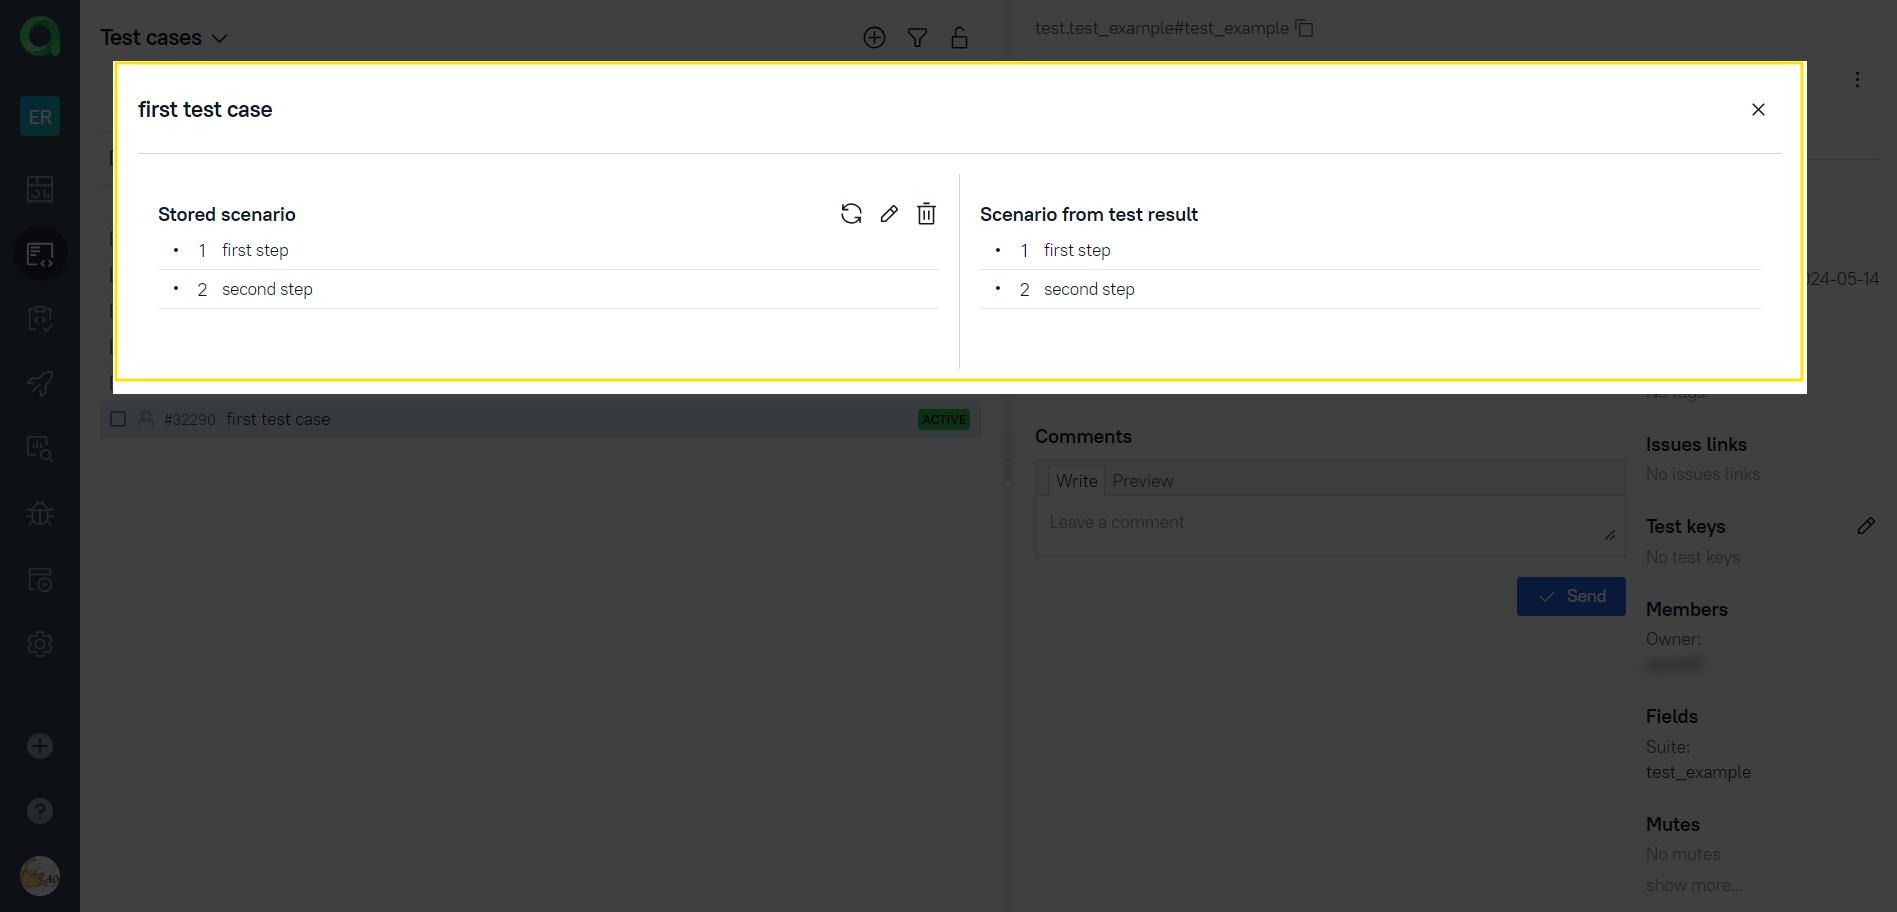Open the Test cases sidebar icon

pyautogui.click(x=40, y=254)
